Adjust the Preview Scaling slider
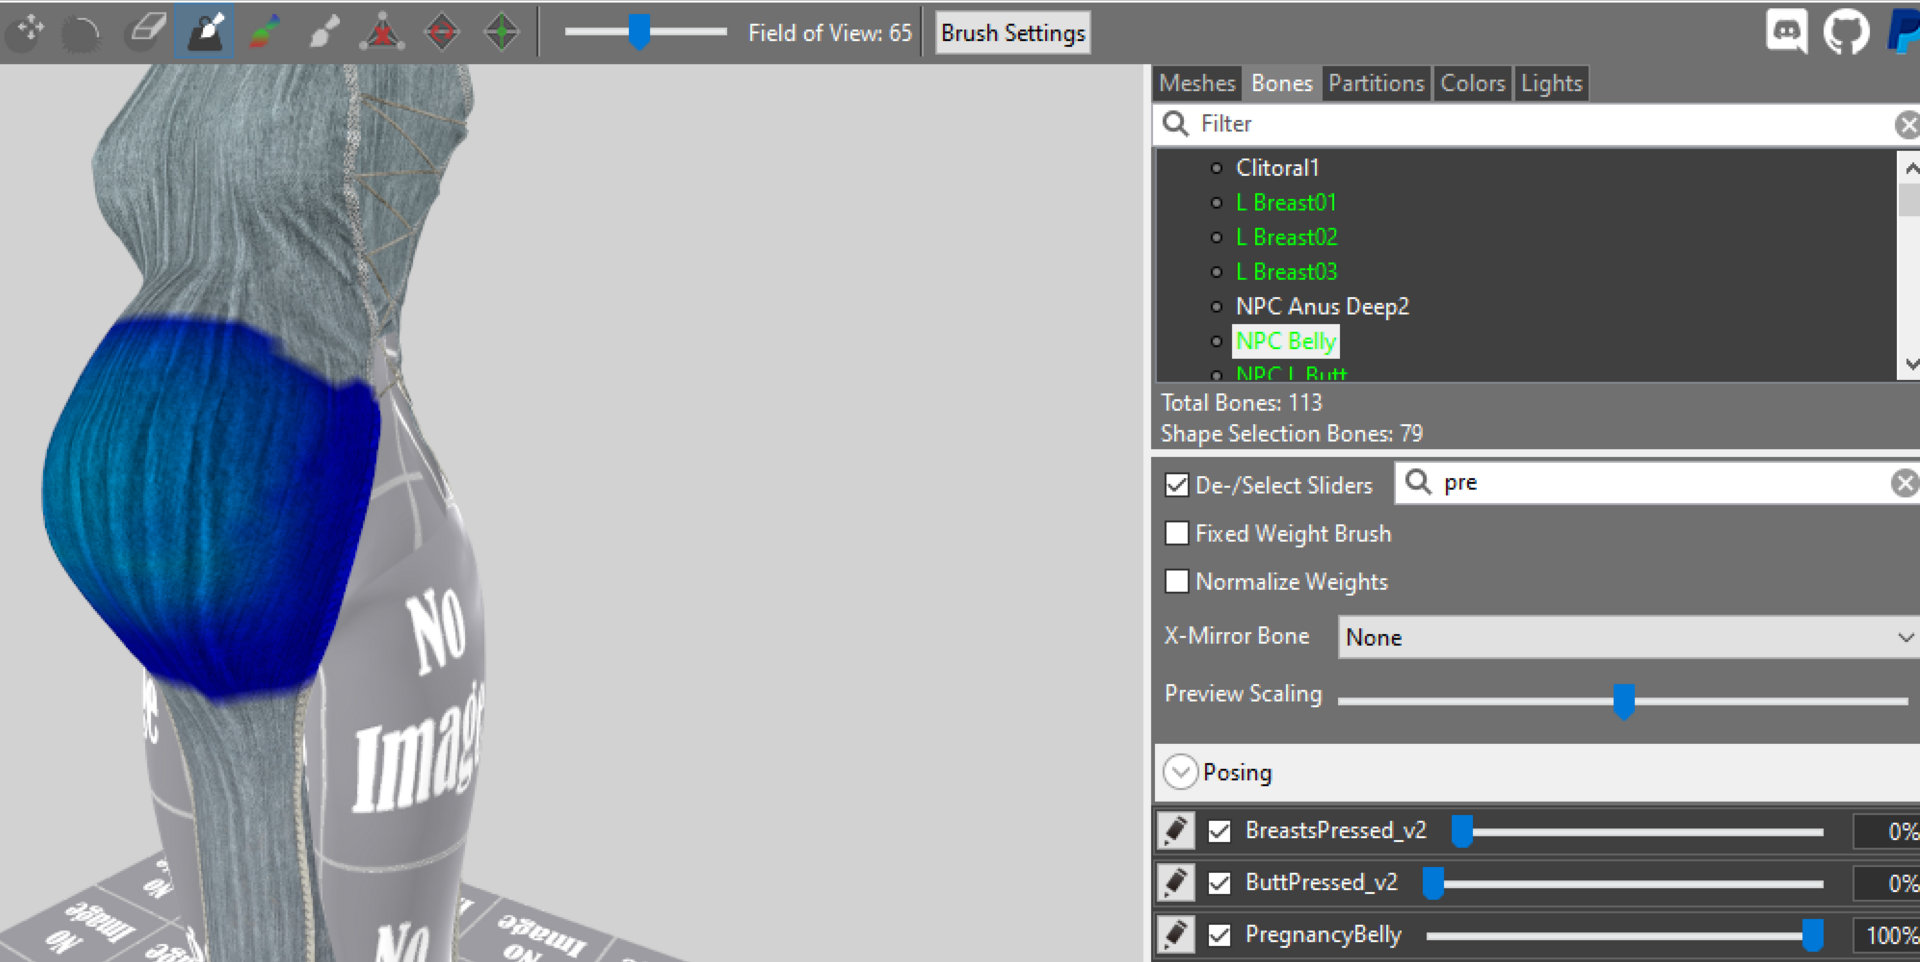The height and width of the screenshot is (962, 1920). click(x=1624, y=700)
